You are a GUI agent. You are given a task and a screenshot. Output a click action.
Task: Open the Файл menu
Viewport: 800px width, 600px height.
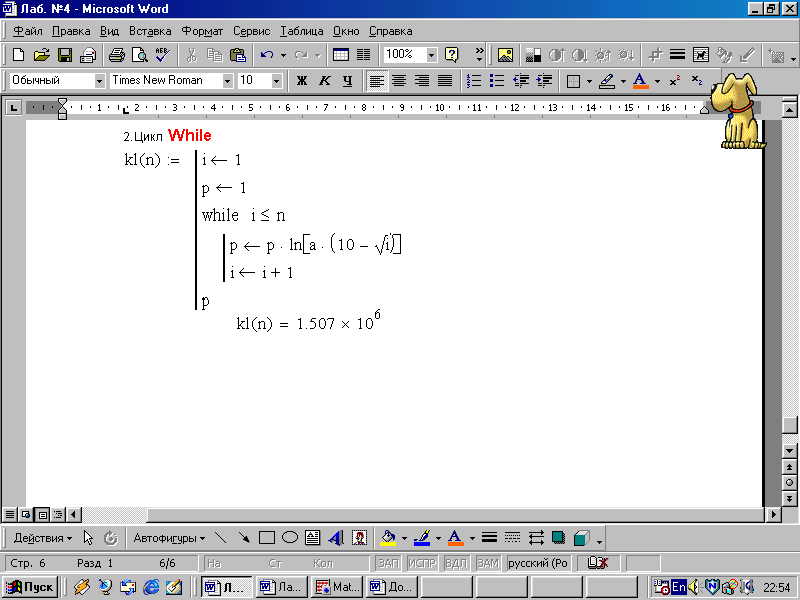point(28,31)
